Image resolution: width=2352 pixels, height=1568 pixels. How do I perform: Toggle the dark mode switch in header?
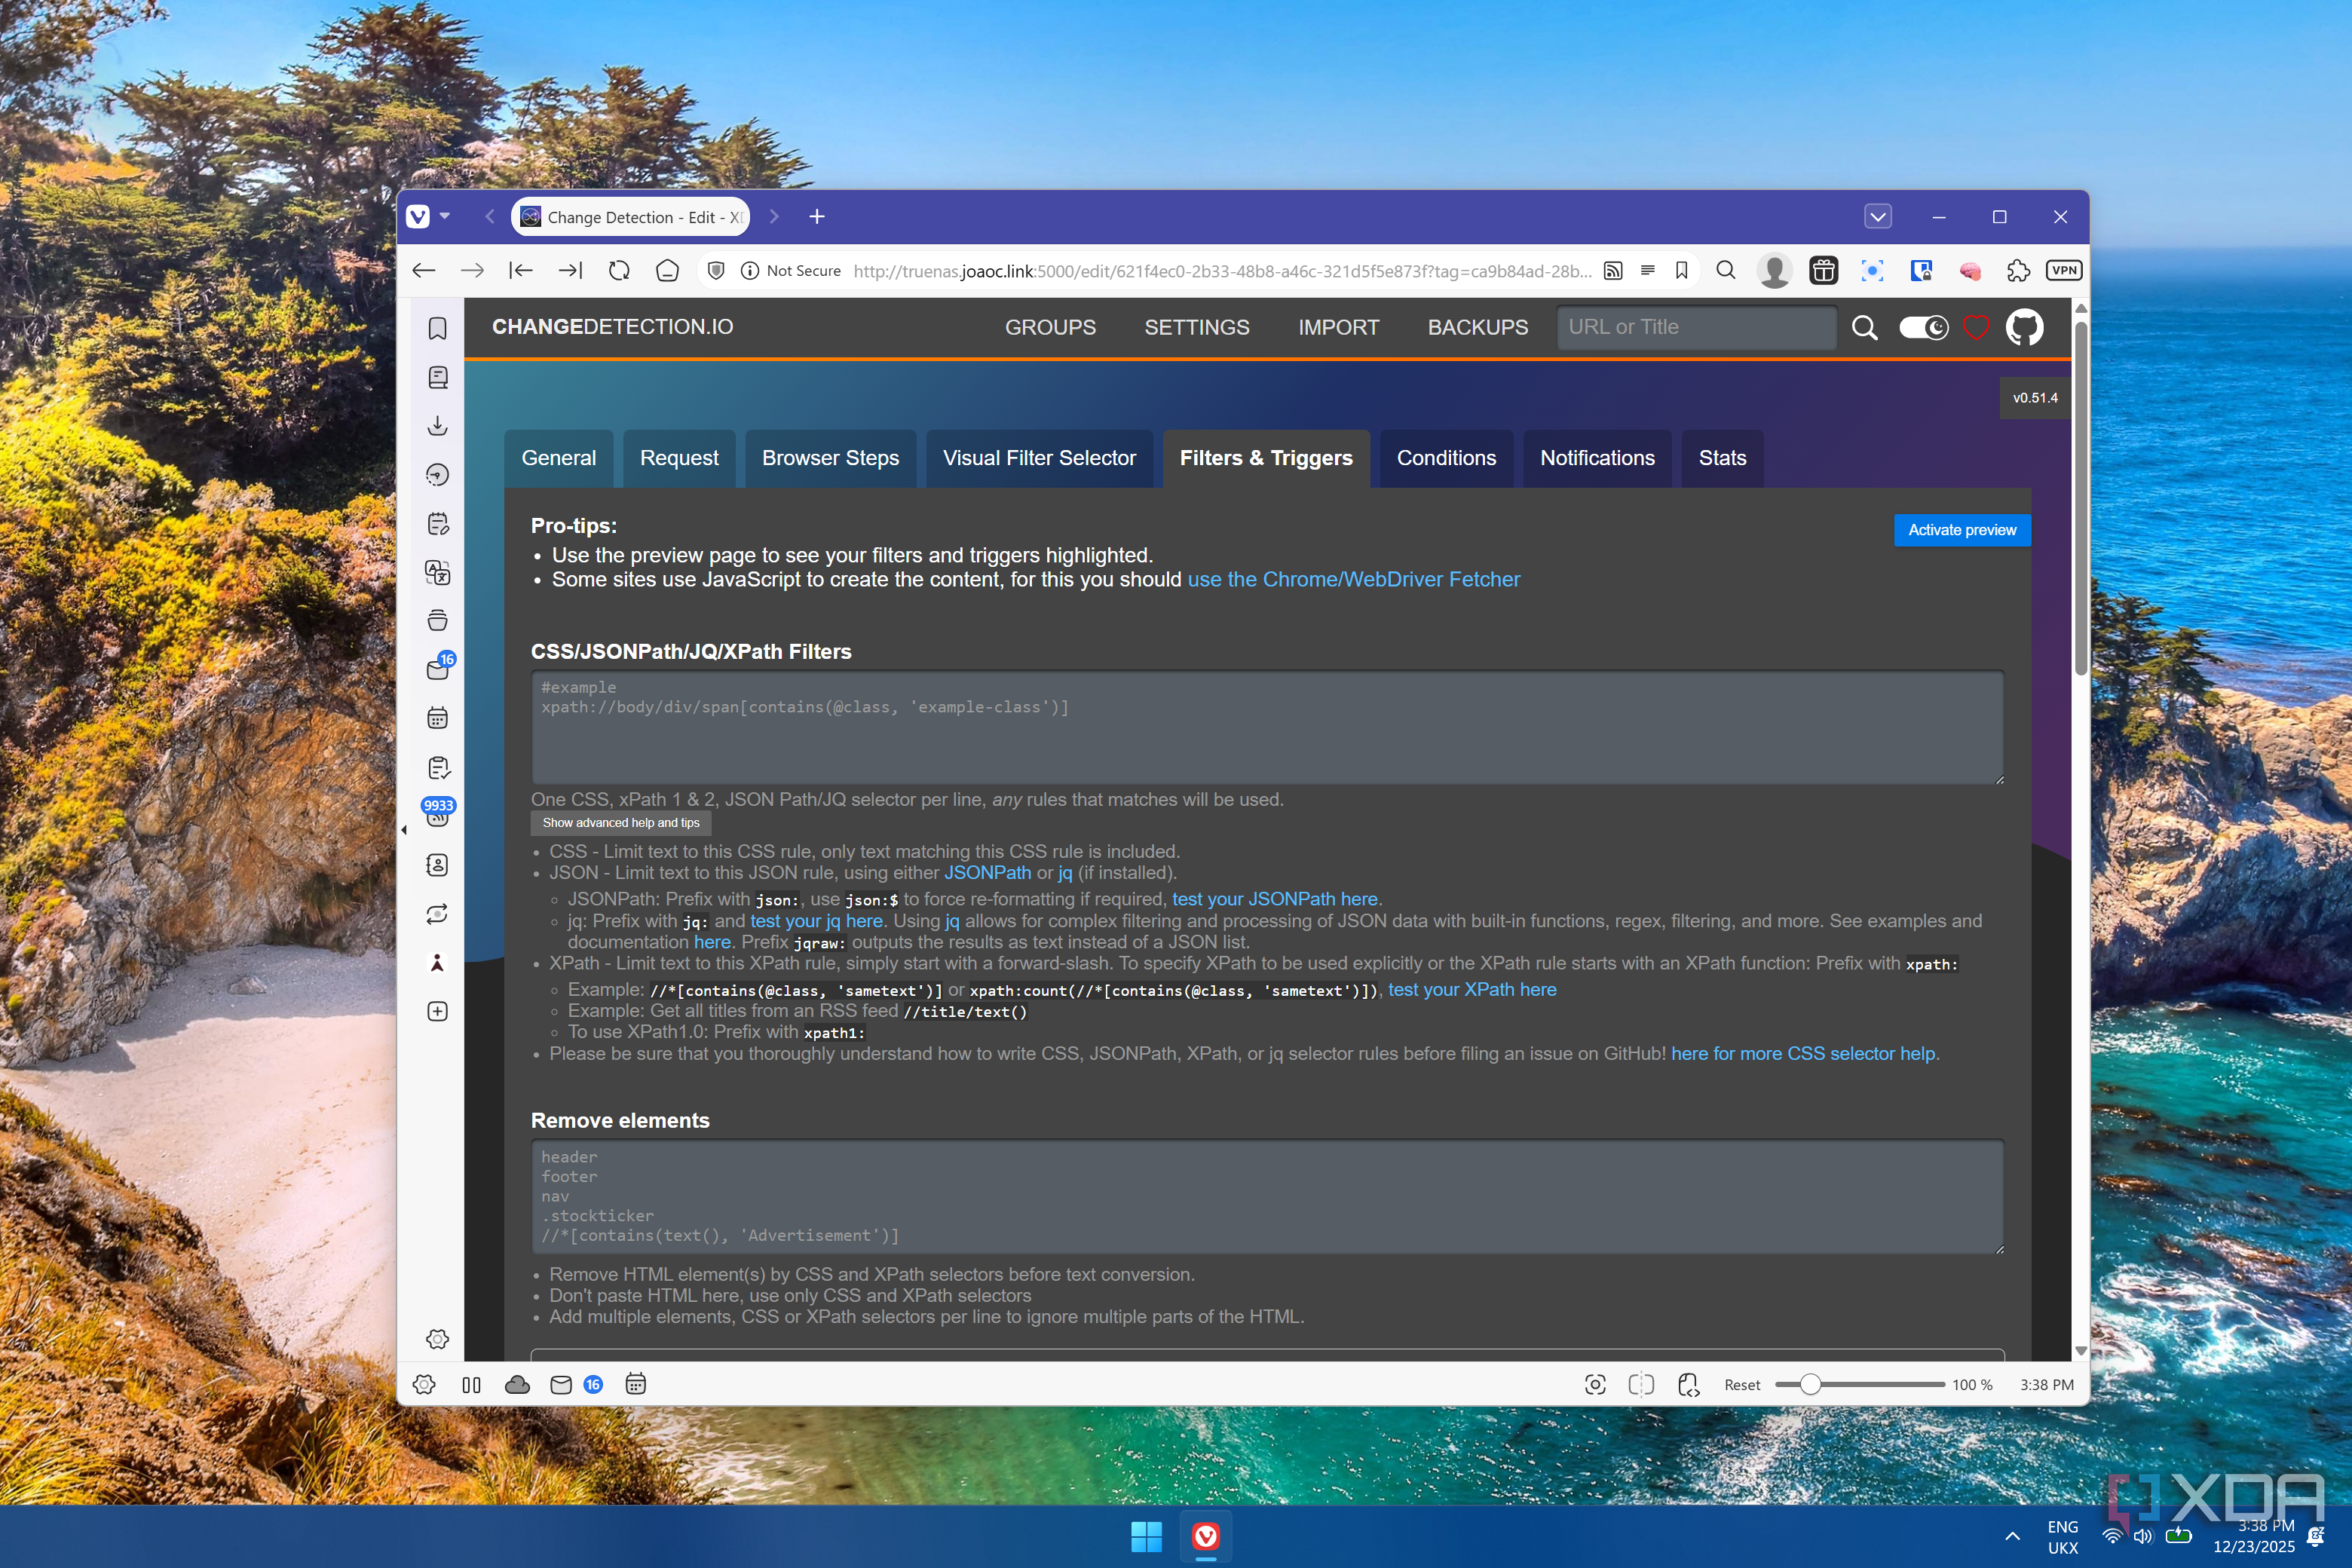(x=1923, y=327)
